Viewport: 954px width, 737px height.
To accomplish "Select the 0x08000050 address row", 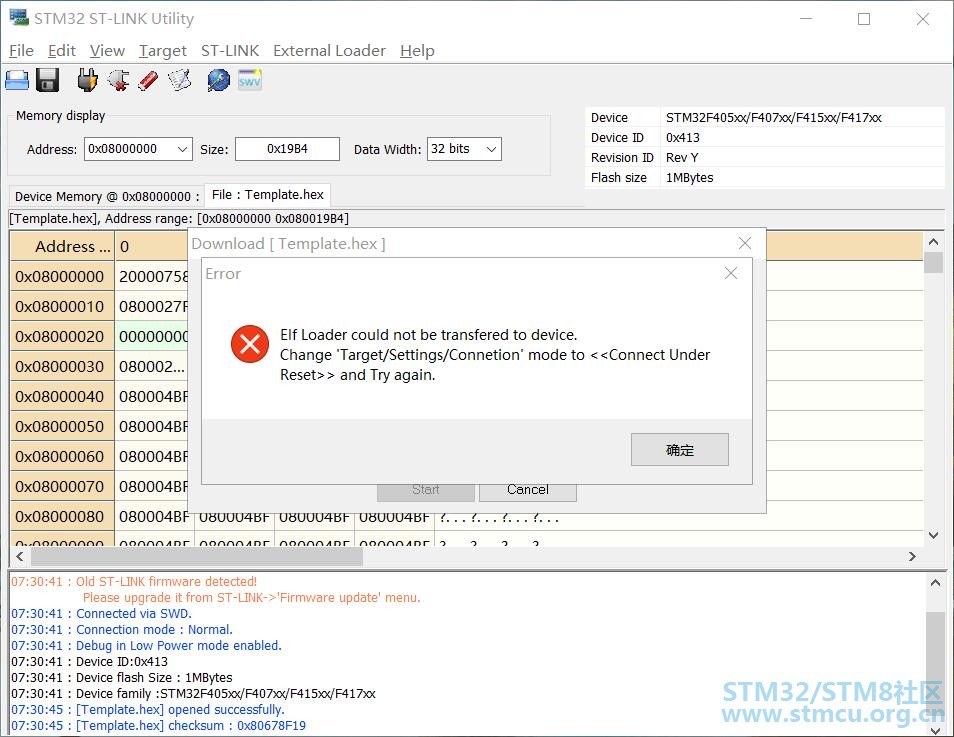I will [x=62, y=426].
